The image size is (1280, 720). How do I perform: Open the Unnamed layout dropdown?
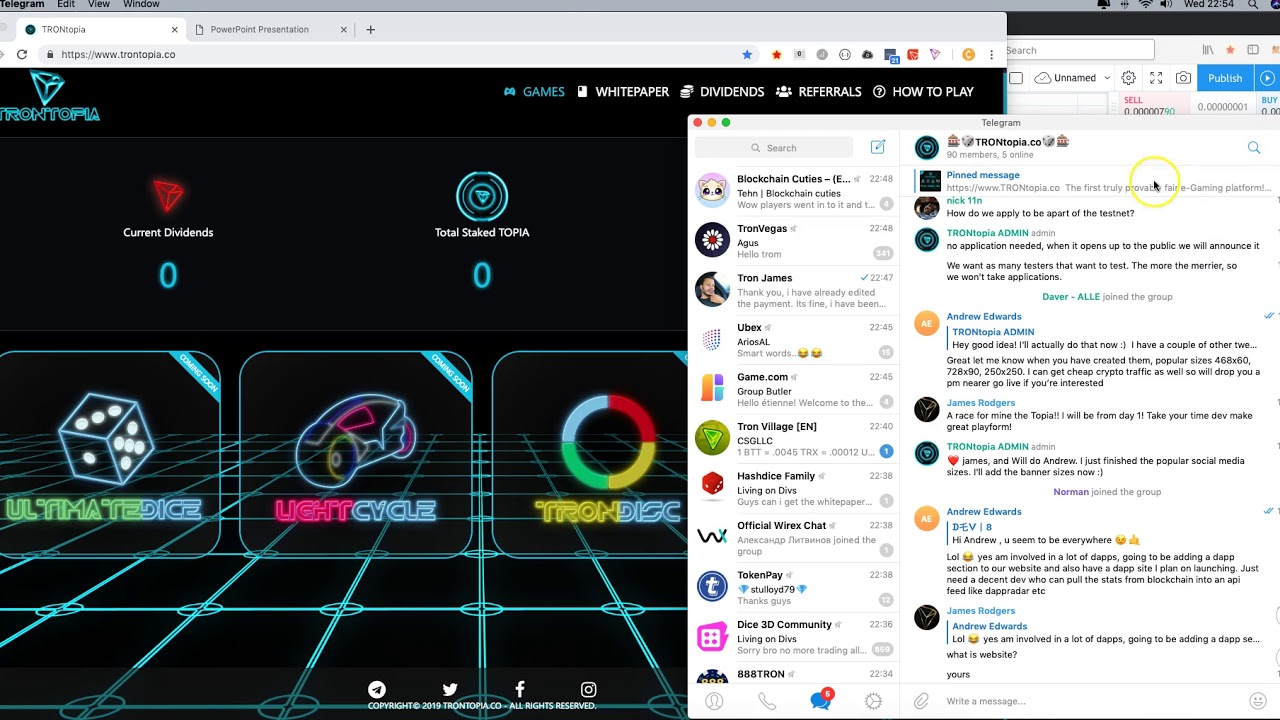coord(1073,78)
